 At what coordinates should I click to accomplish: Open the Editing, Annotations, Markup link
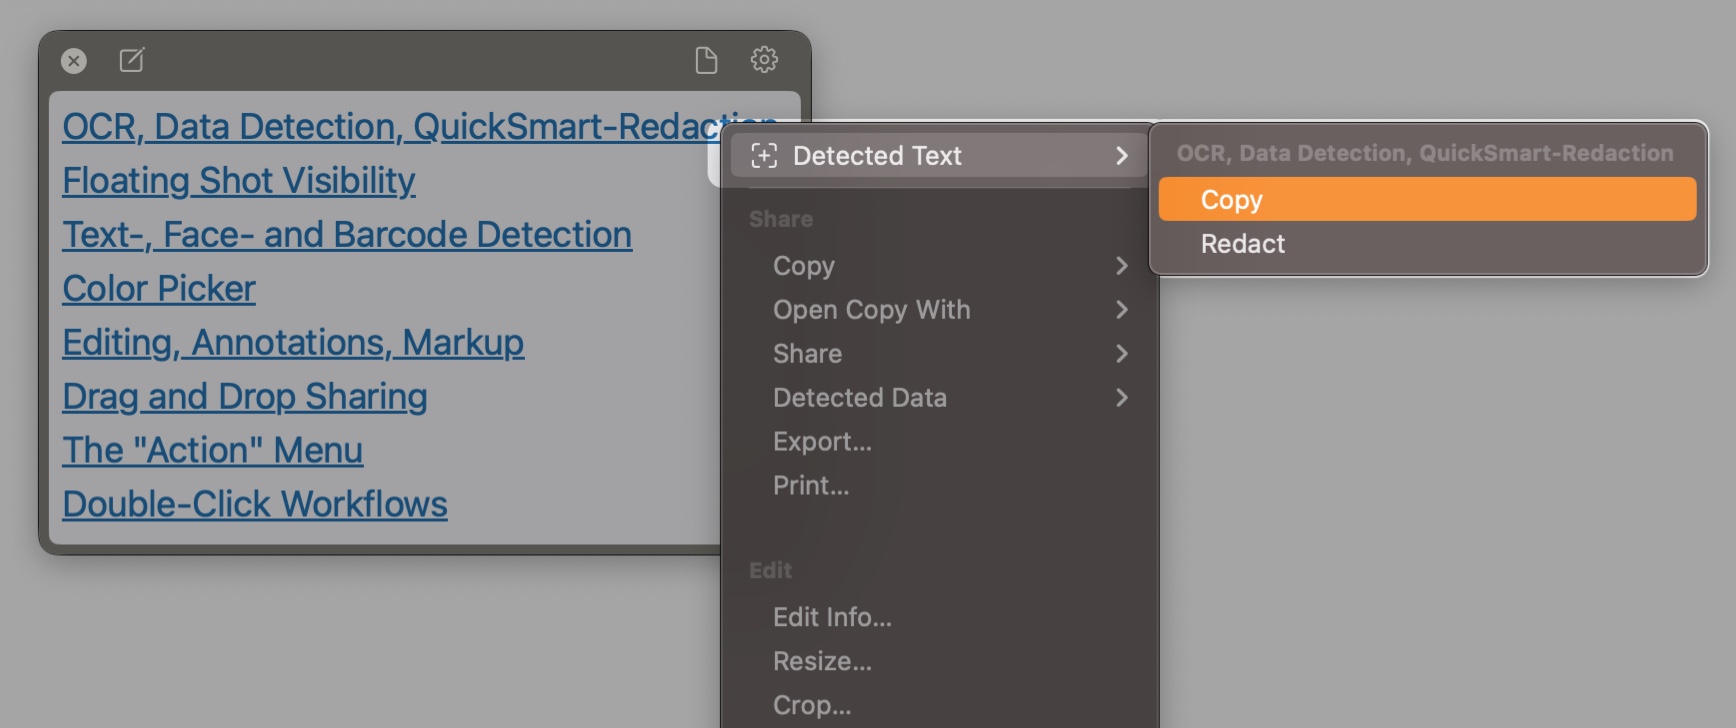tap(293, 343)
